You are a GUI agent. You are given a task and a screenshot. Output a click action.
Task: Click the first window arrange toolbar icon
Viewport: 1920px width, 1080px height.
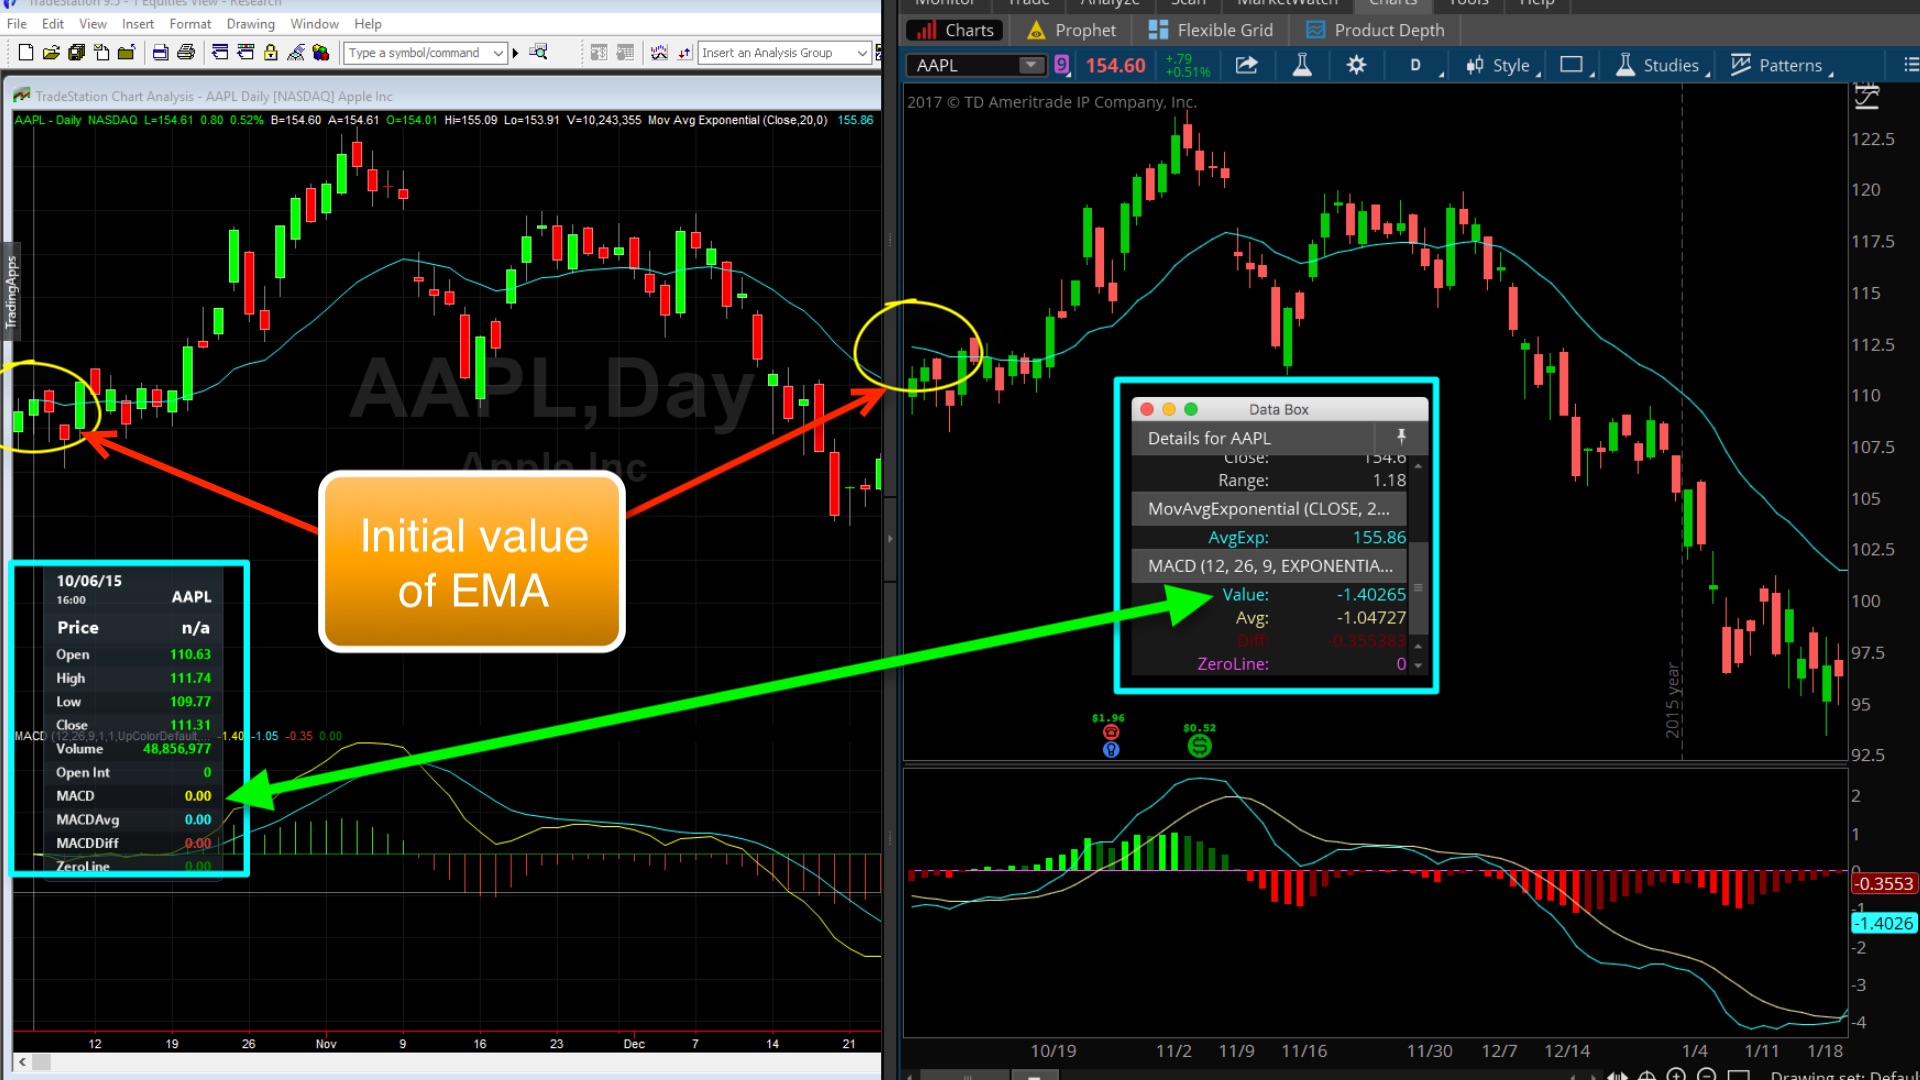click(x=220, y=53)
